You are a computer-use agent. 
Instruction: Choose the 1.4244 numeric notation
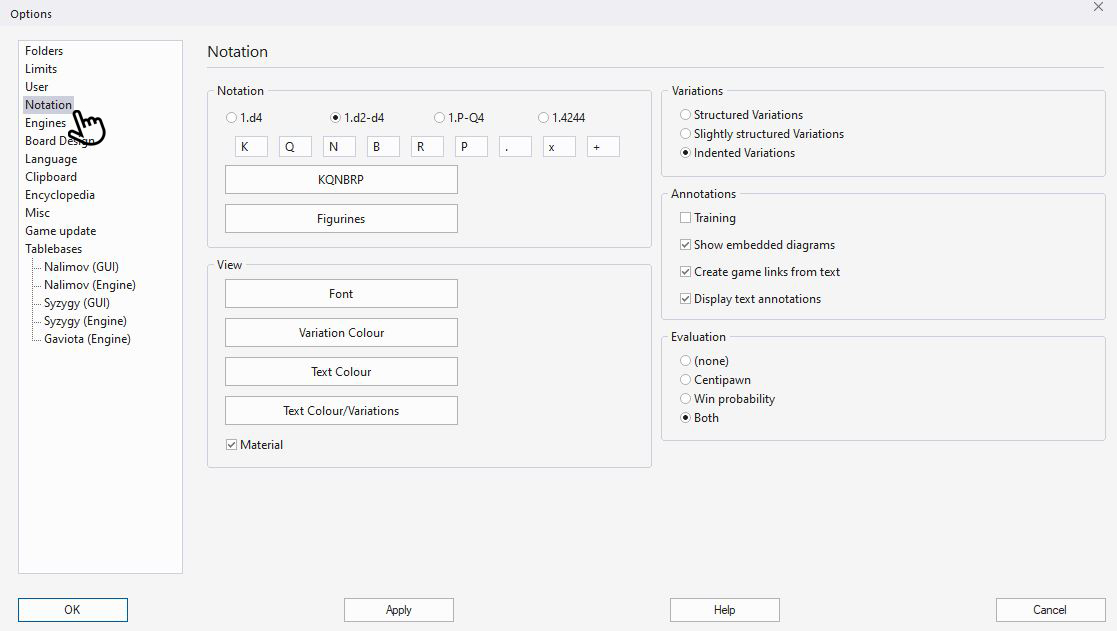[x=562, y=118]
